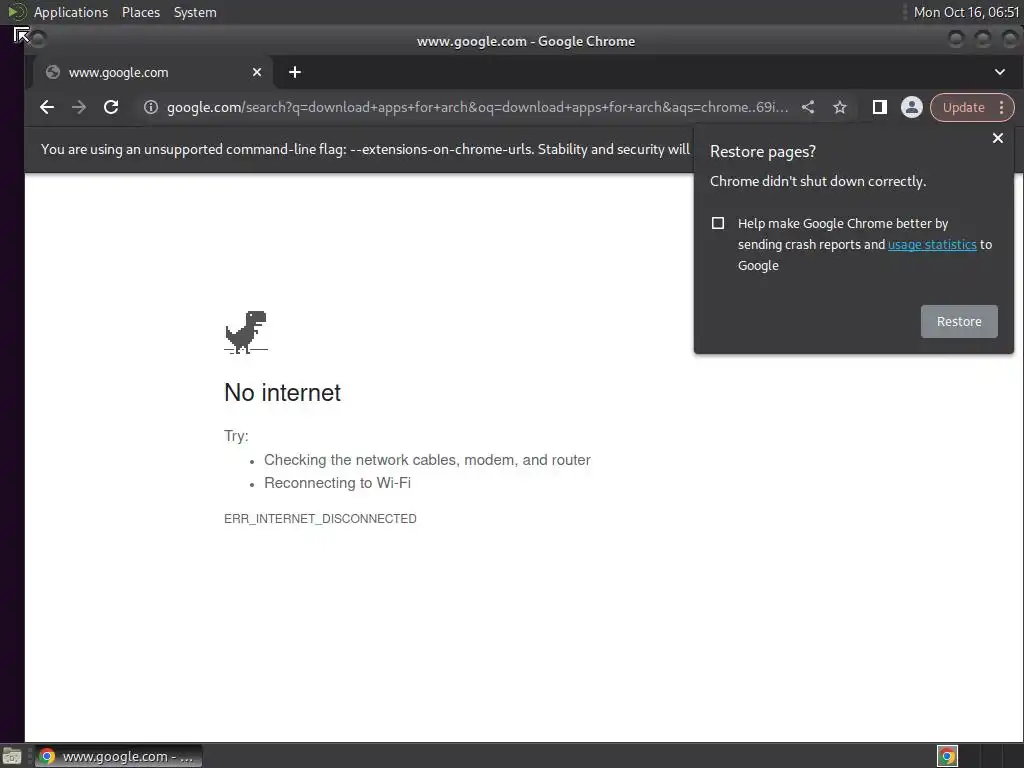Click the unsupported command-line flag warning text

point(365,149)
